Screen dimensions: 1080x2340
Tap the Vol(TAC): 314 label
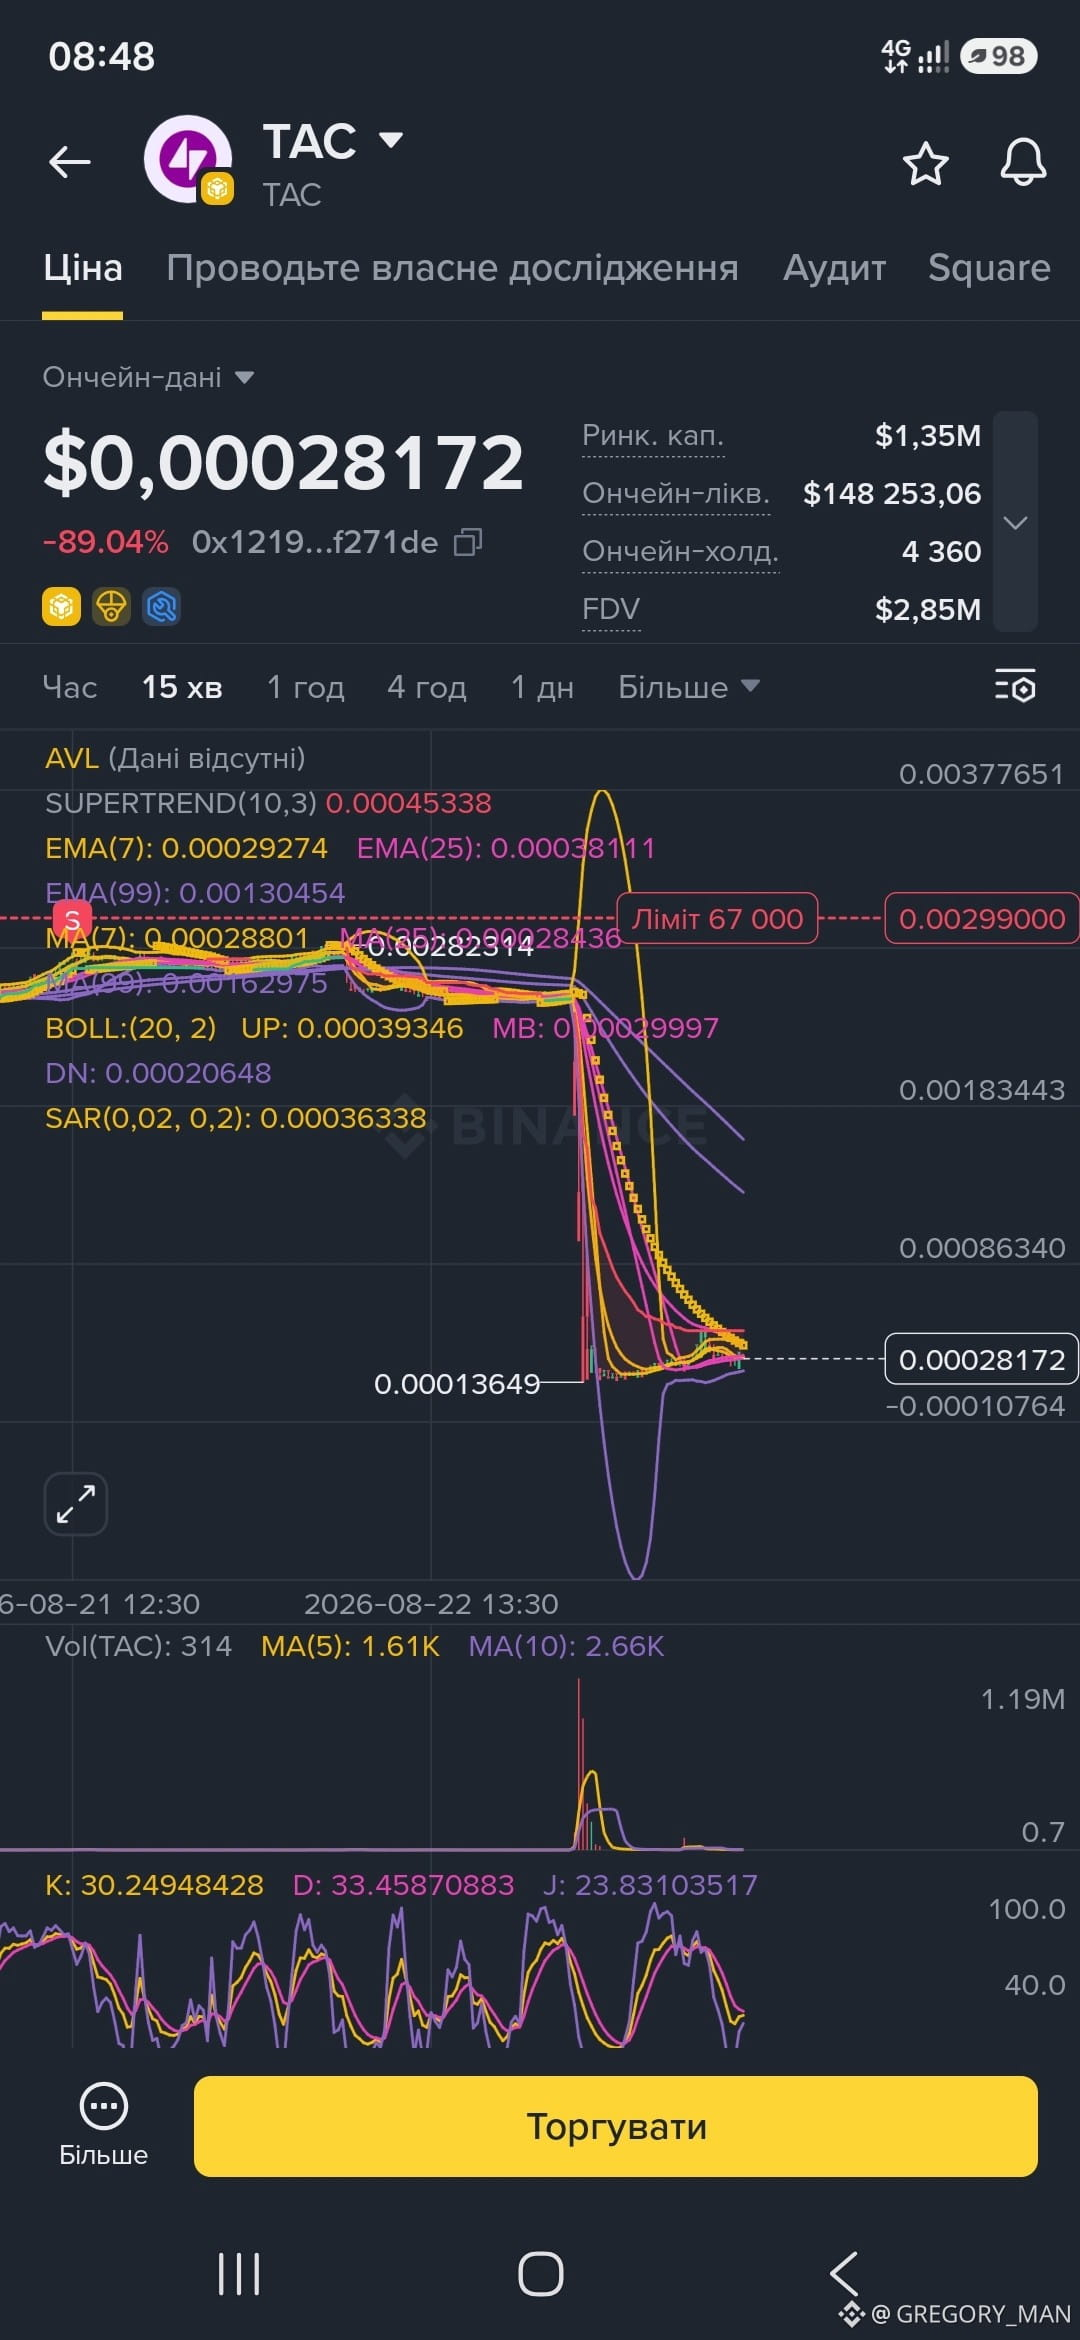(139, 1646)
